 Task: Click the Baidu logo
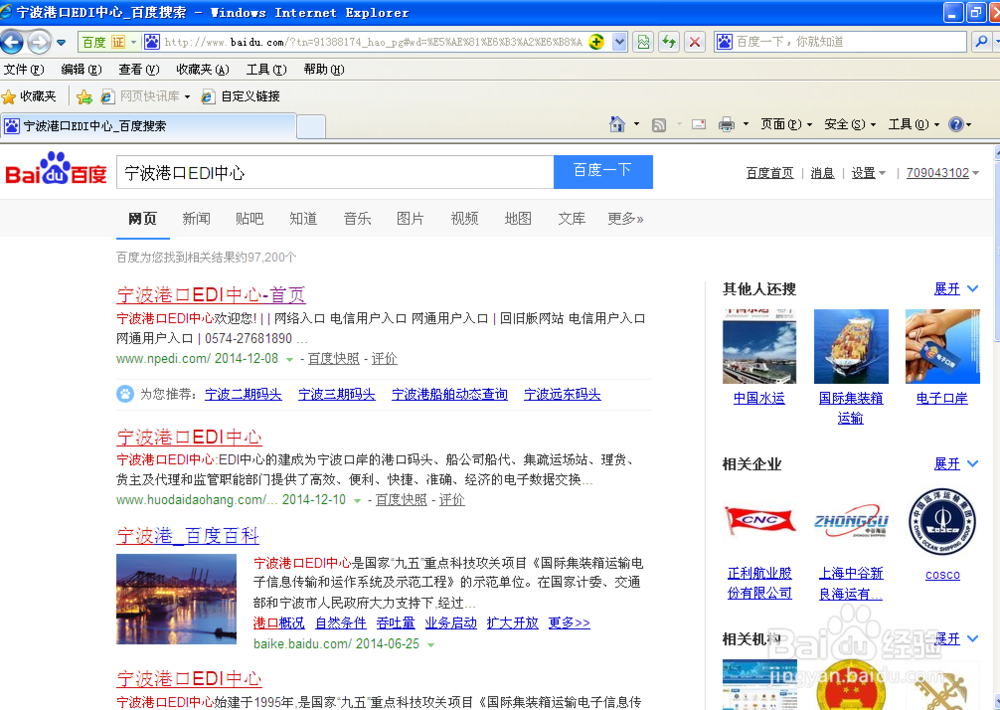tap(56, 168)
